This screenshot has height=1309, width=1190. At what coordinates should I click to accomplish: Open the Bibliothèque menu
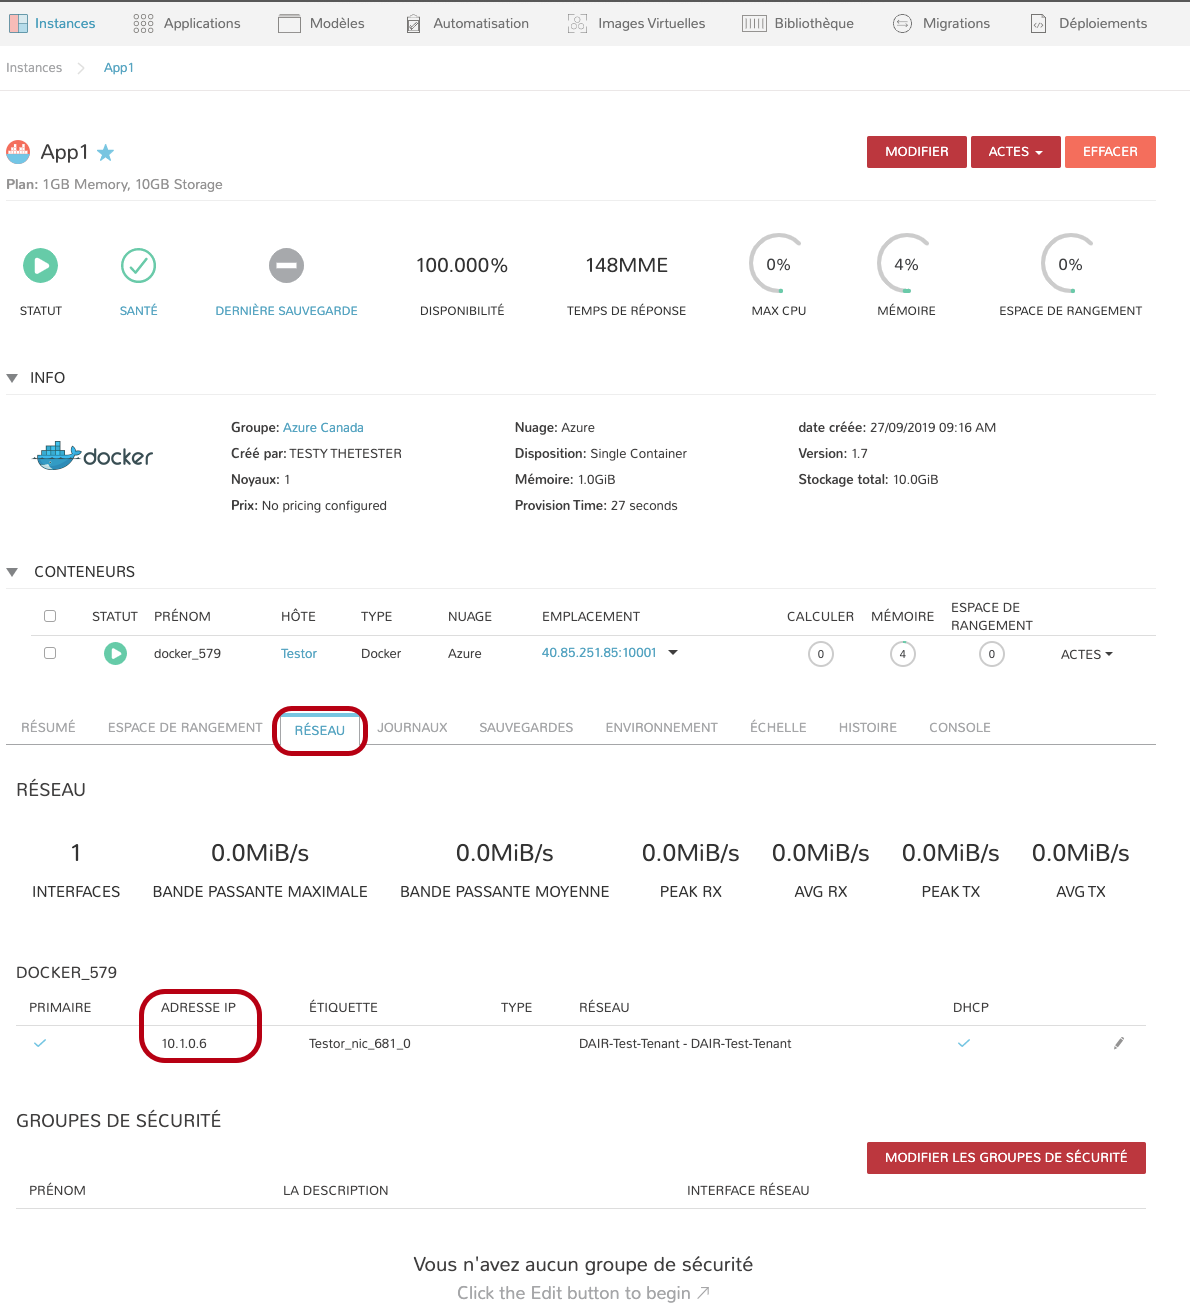(x=798, y=23)
